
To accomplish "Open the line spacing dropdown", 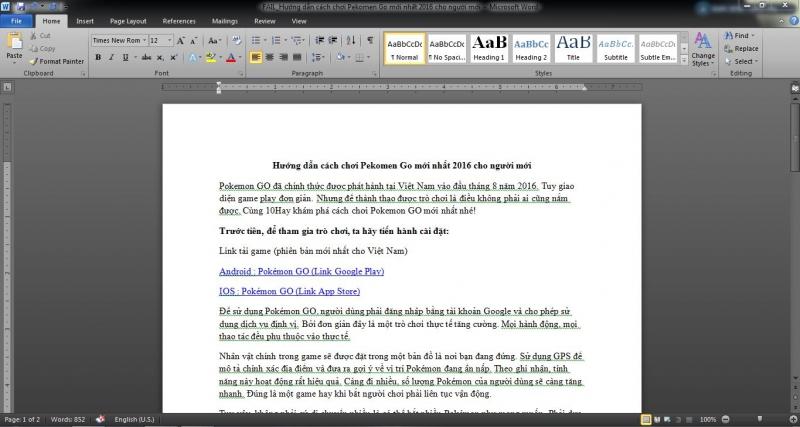I will [x=318, y=57].
